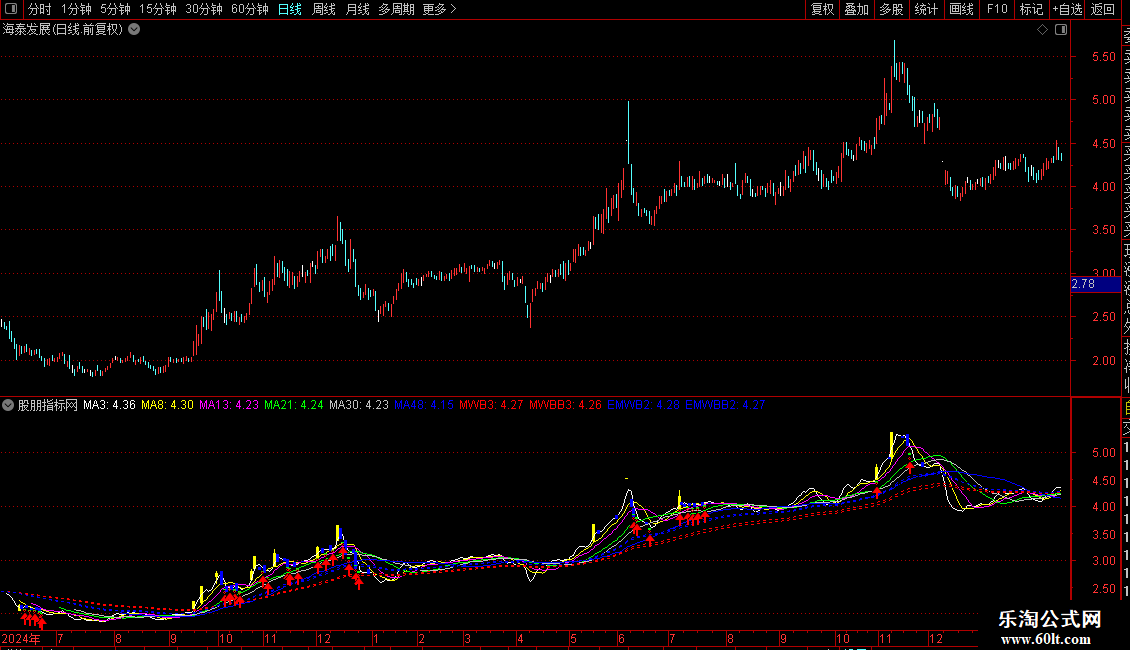Image resolution: width=1130 pixels, height=650 pixels.
Task: Select the 30分钟 period
Action: (204, 9)
